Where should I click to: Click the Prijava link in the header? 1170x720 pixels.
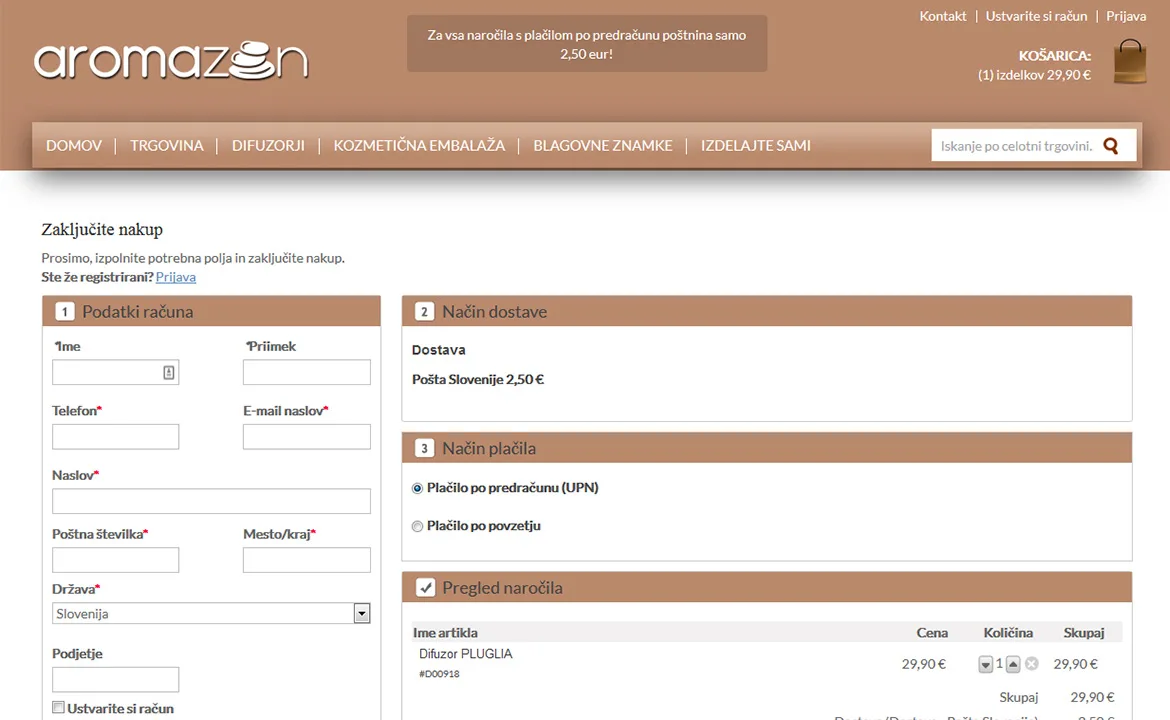[x=1126, y=16]
